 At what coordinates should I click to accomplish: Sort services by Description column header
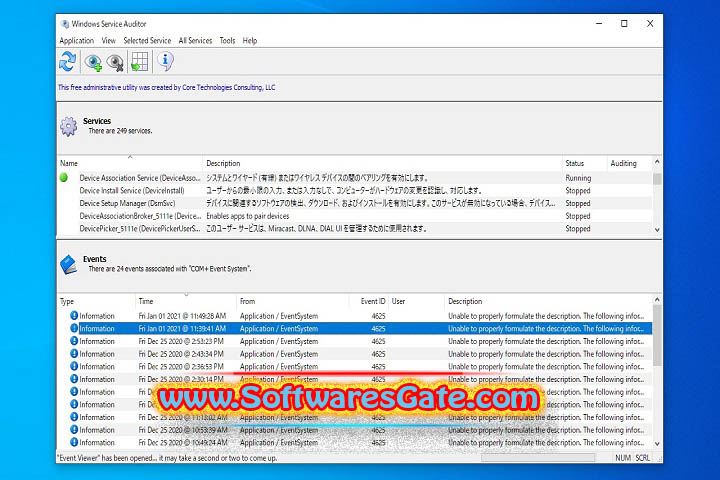382,164
